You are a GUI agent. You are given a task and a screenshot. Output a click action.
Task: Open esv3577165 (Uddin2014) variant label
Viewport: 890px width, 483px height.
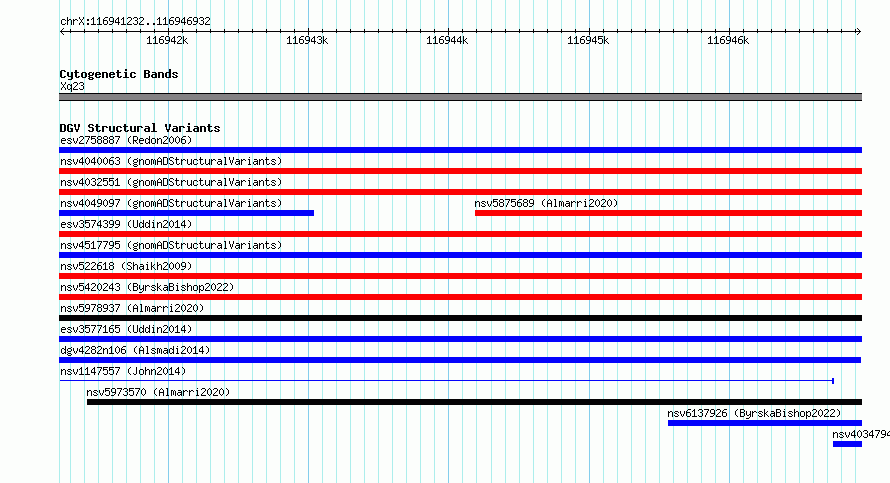[126, 329]
